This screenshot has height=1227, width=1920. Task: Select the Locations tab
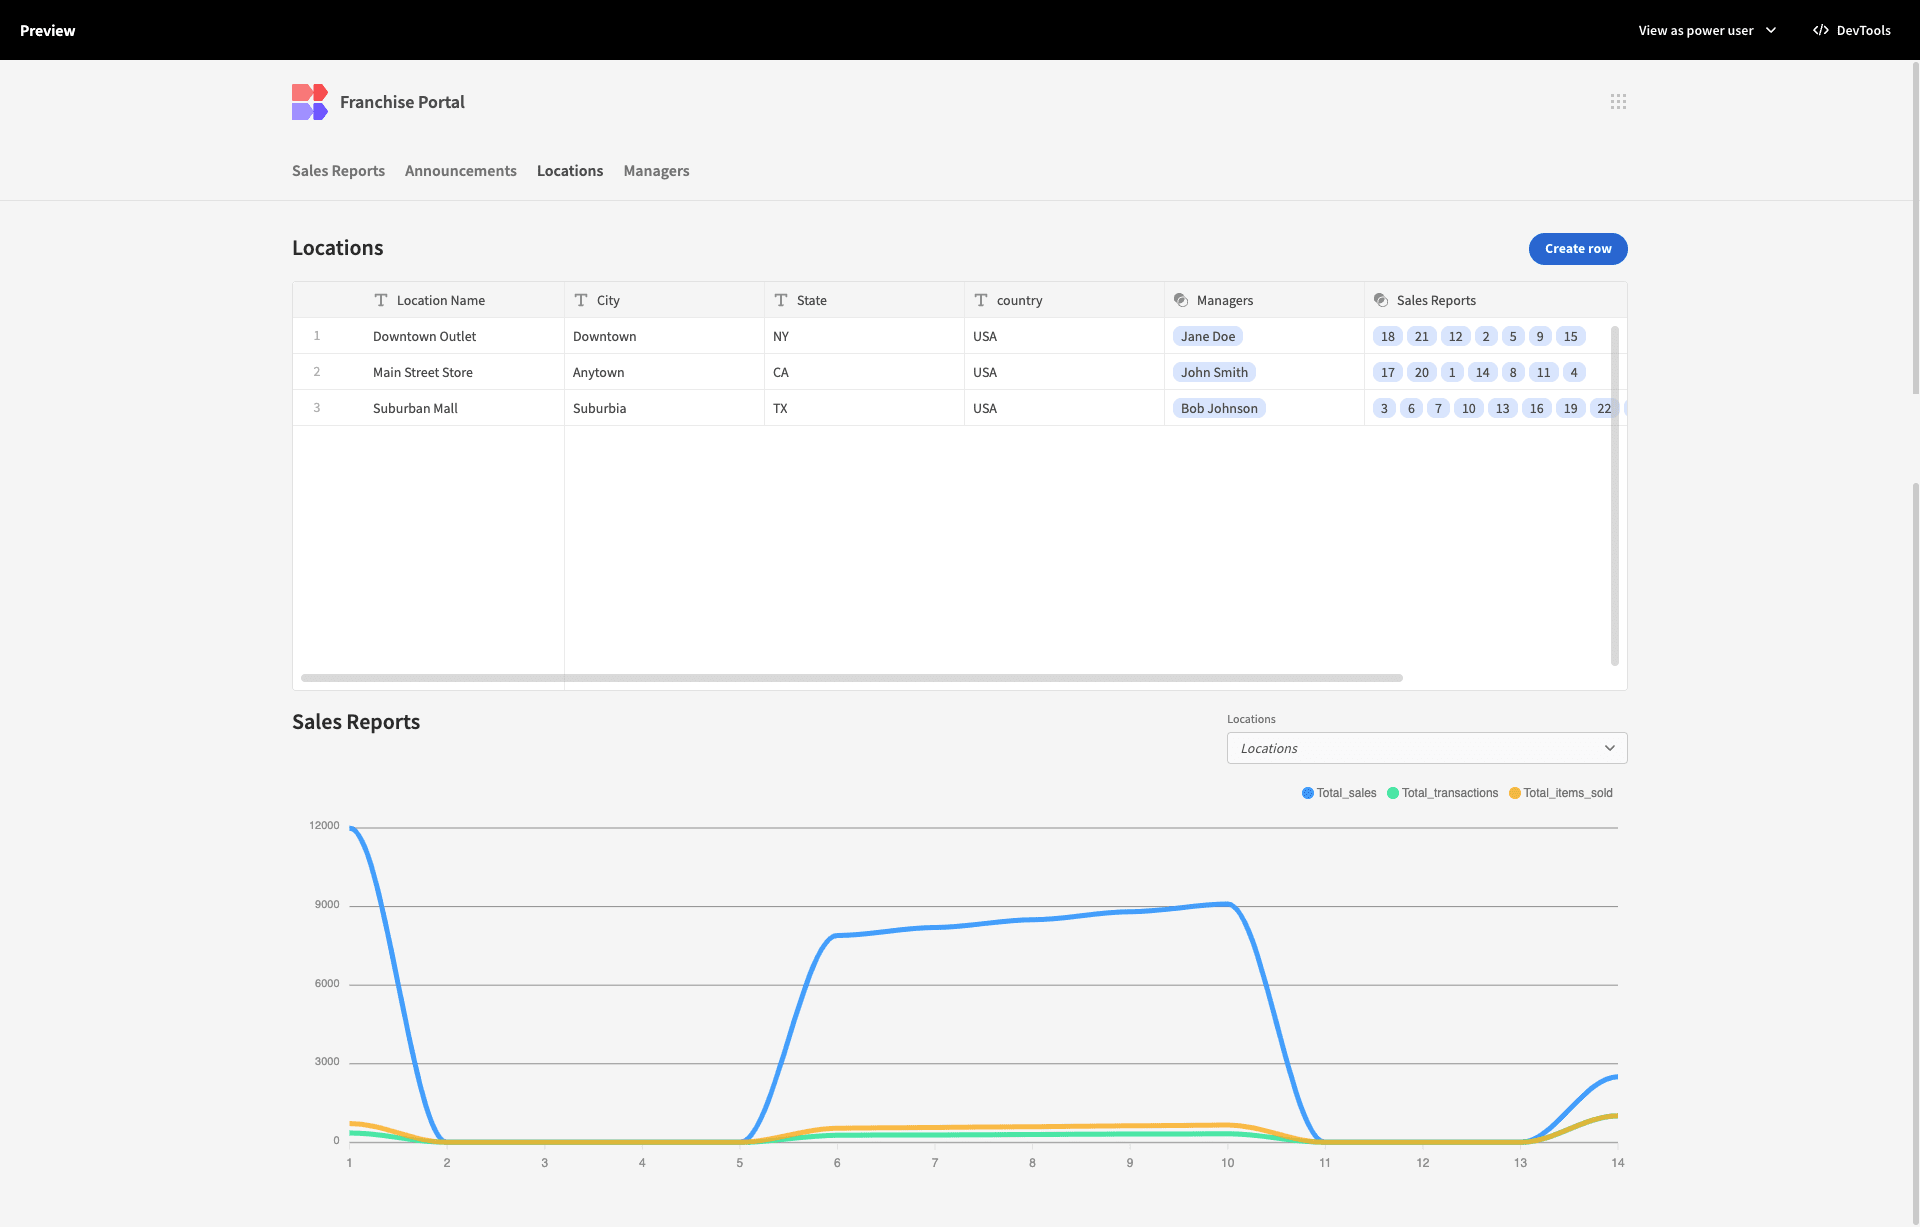point(570,171)
